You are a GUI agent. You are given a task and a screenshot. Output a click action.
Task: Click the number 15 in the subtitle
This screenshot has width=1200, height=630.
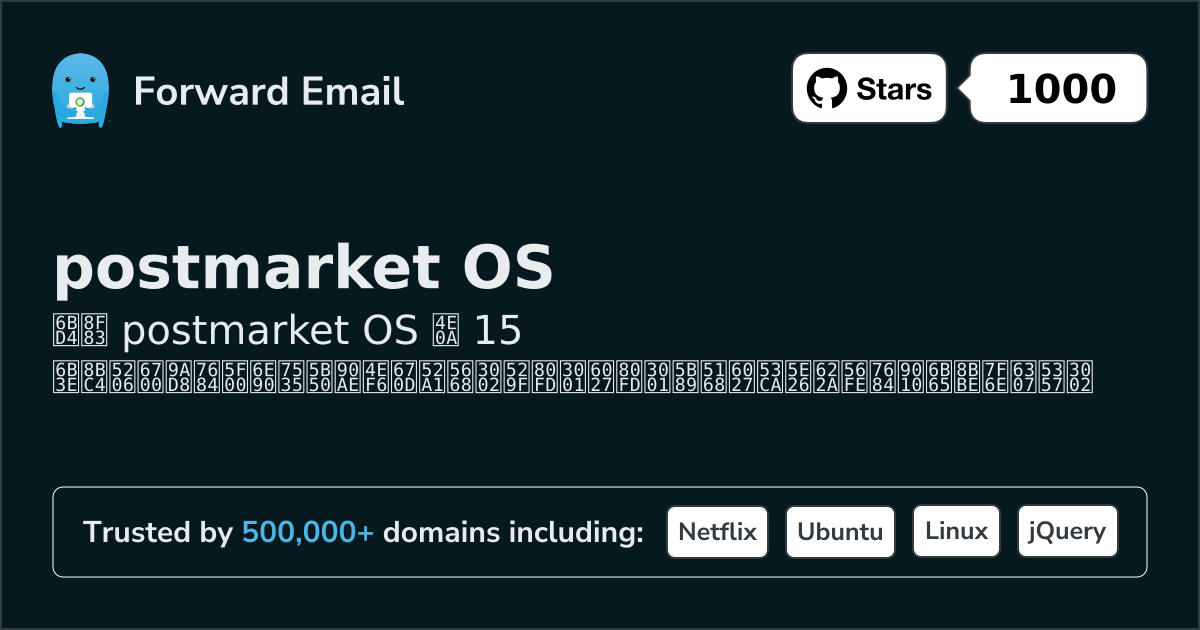pyautogui.click(x=498, y=331)
